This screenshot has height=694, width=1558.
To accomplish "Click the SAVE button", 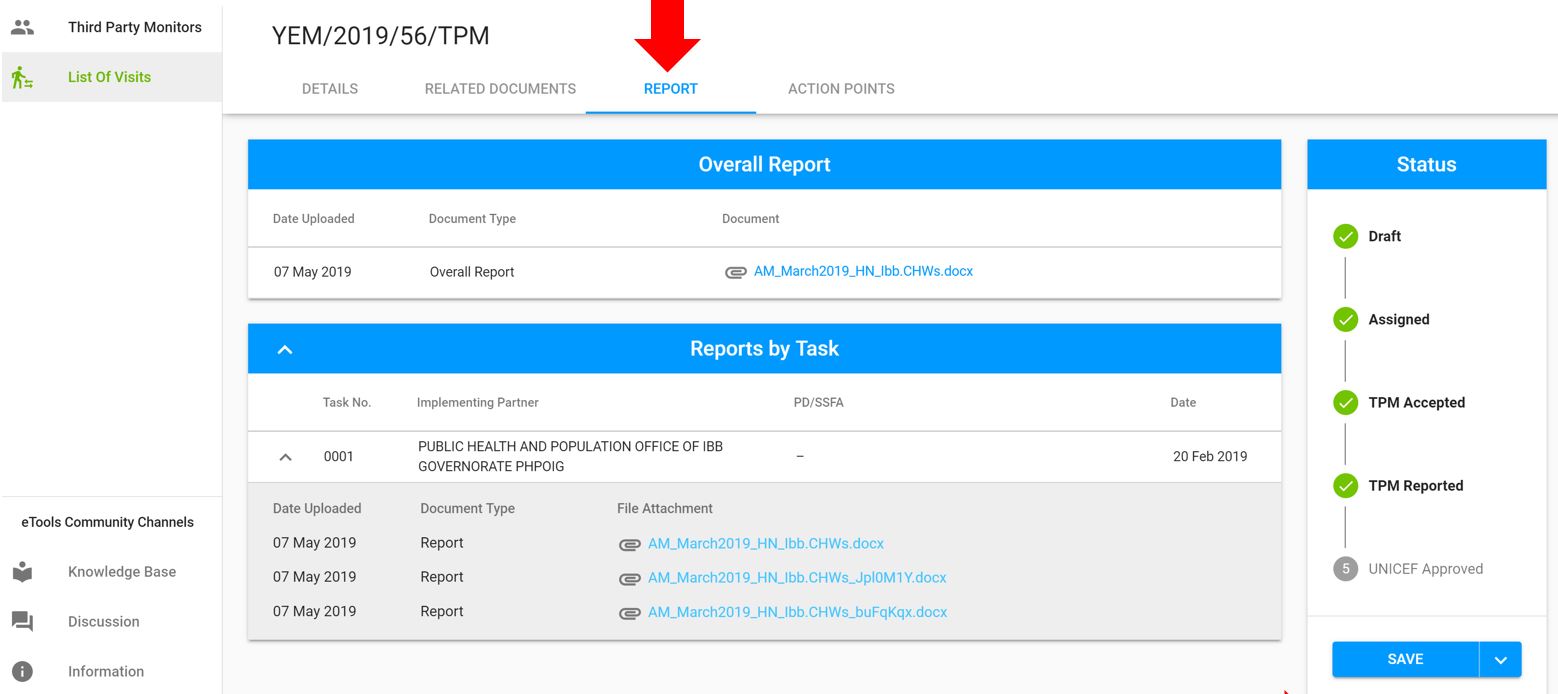I will [x=1405, y=660].
